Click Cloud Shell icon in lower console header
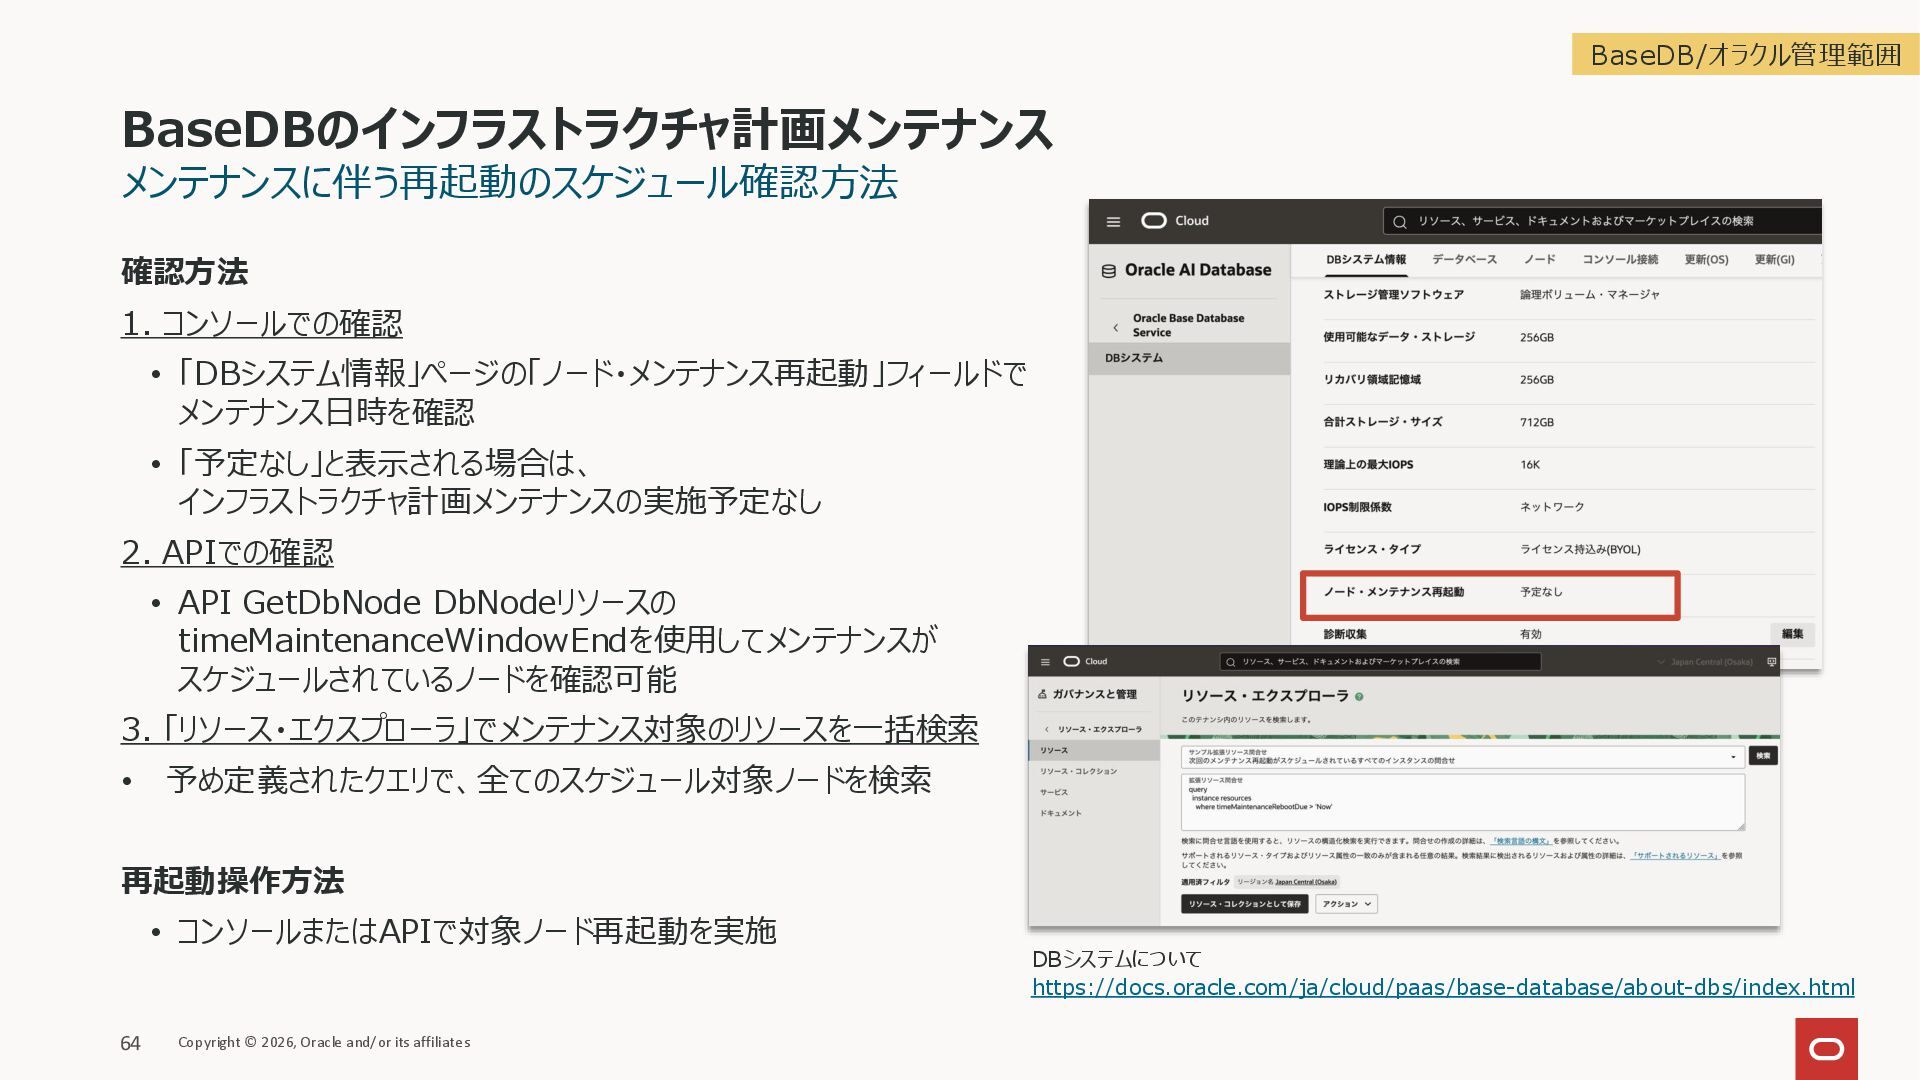 [x=1772, y=662]
